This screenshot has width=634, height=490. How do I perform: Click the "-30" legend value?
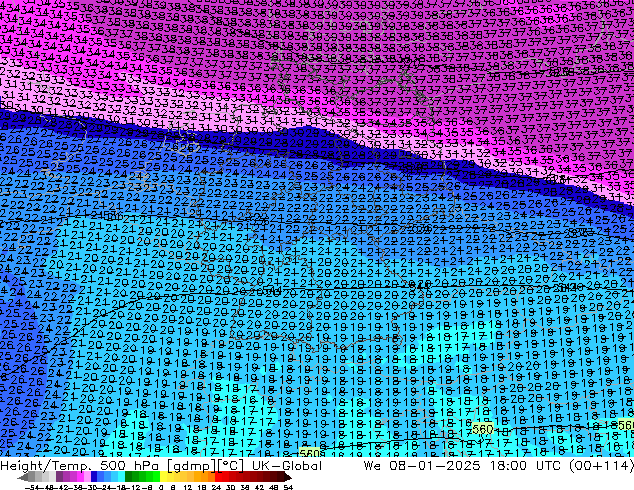tap(92, 487)
